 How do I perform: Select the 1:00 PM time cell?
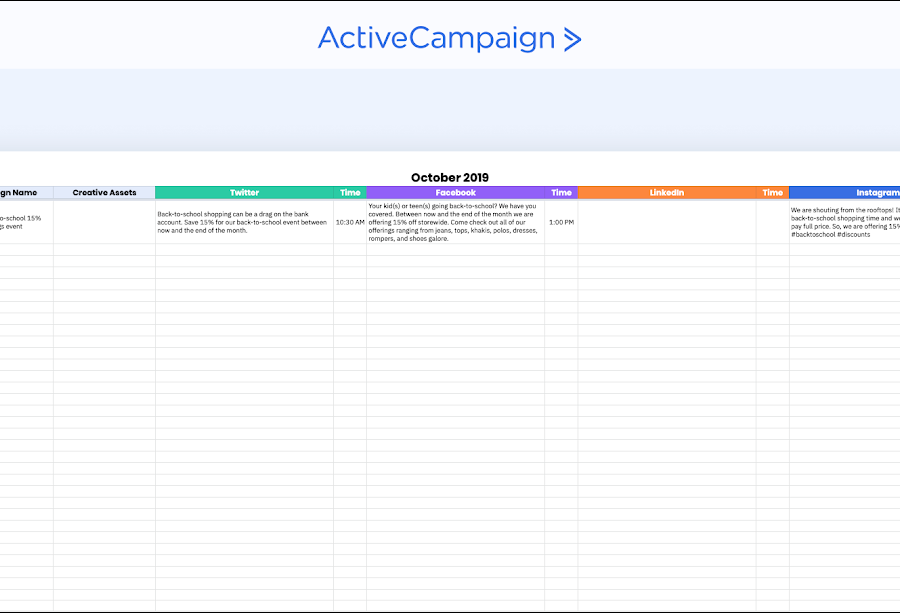(x=561, y=222)
